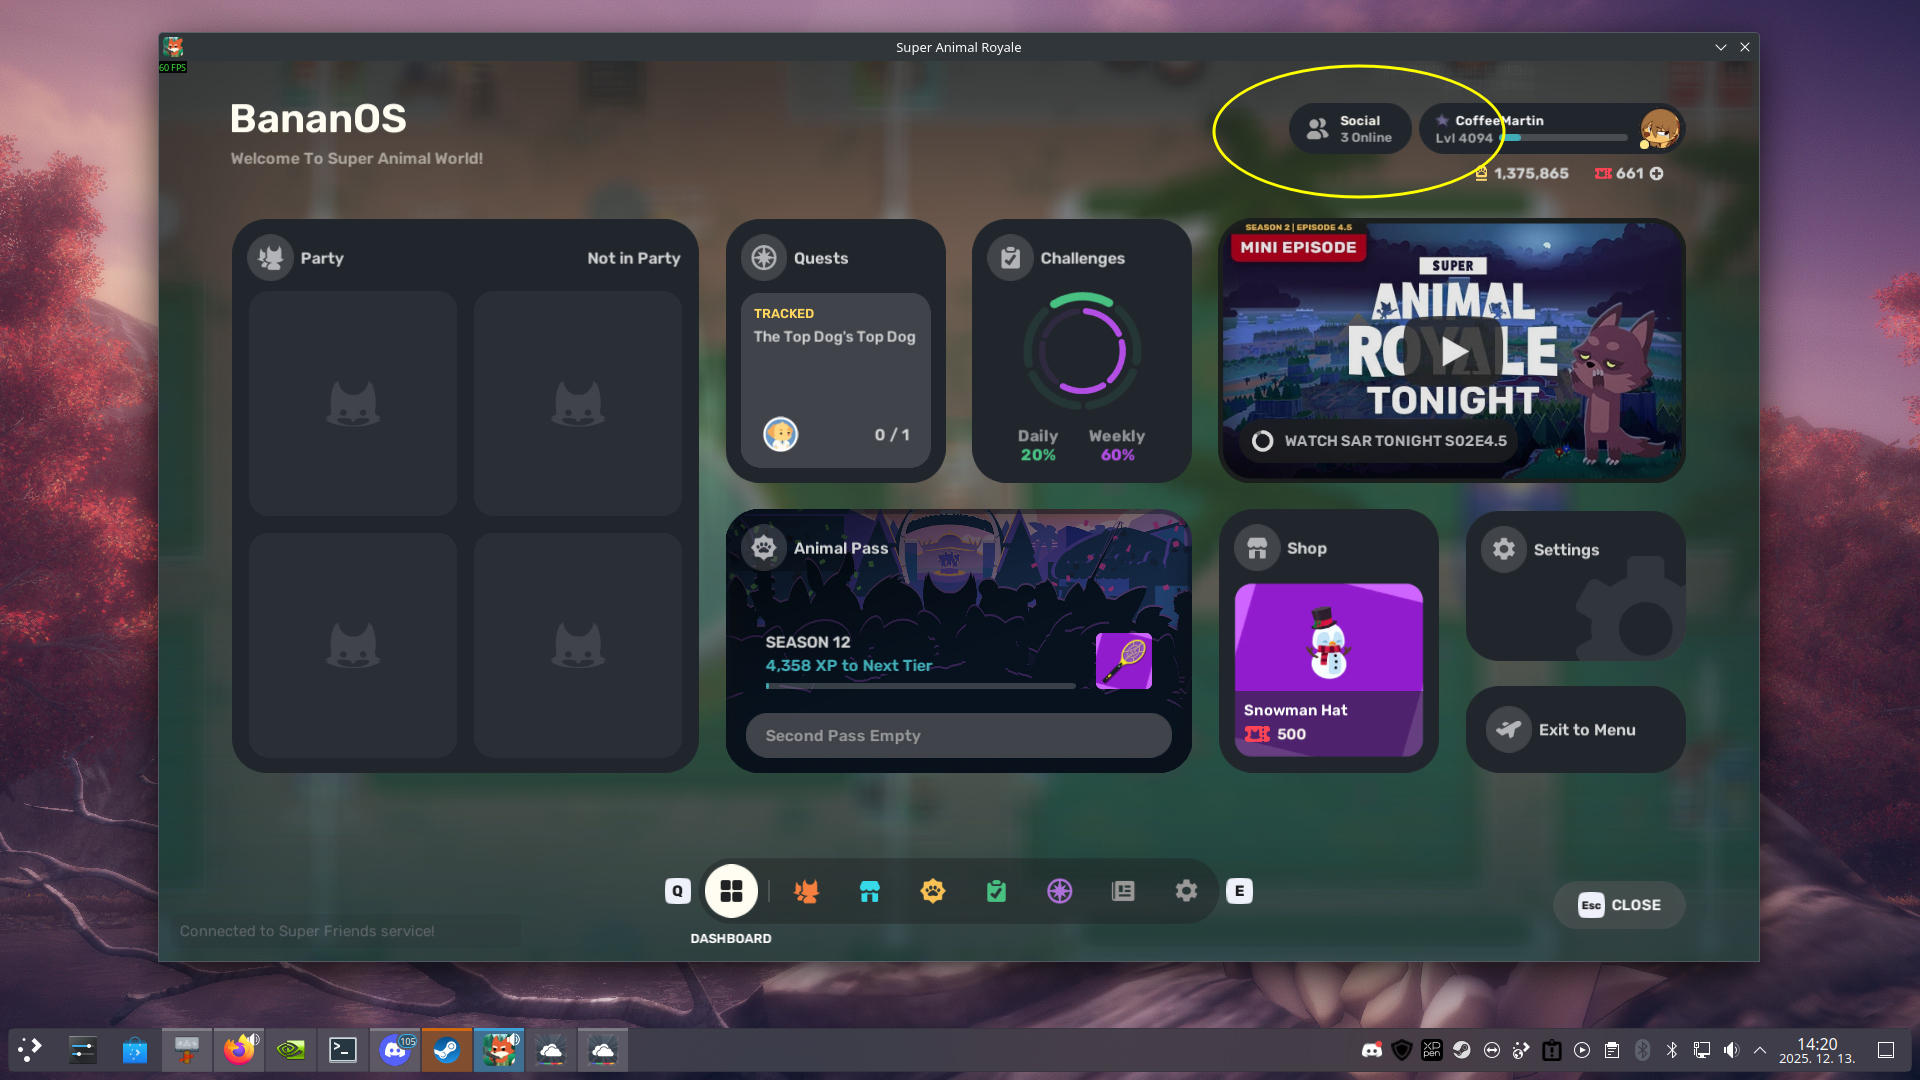Open the gray newspaper News tab icon

coord(1123,891)
